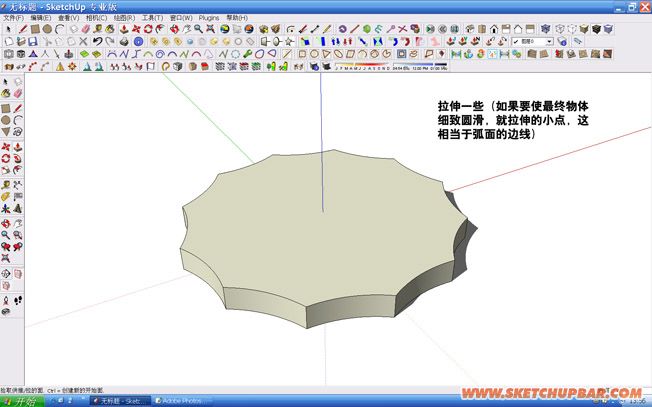The image size is (652, 407).
Task: Switch to Iso view in views toolbar
Action: (470, 29)
